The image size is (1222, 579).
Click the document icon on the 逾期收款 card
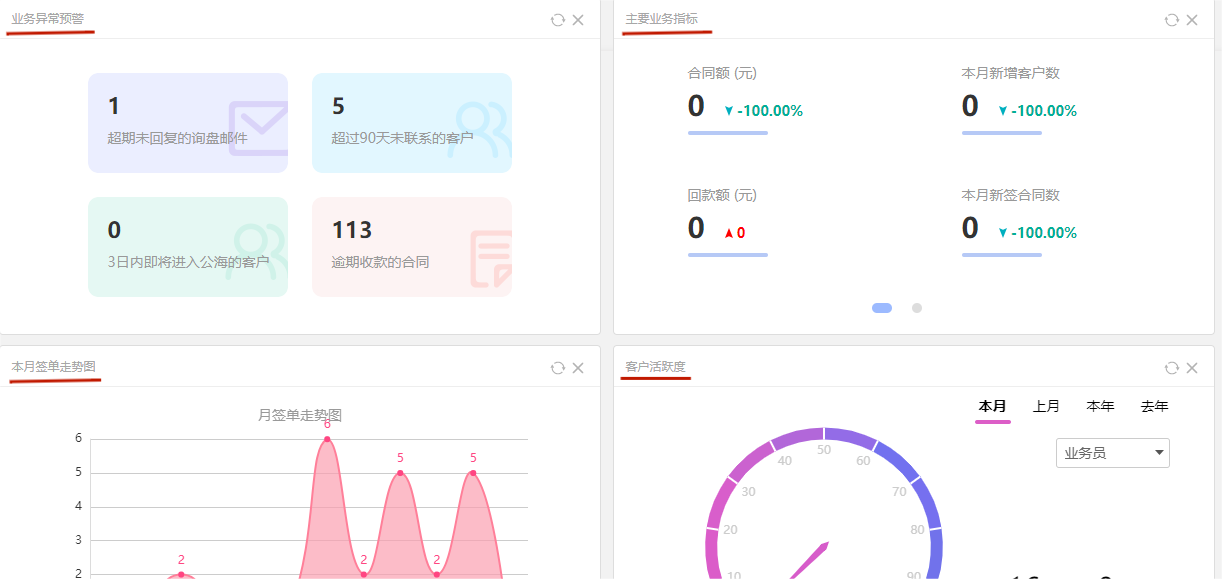click(x=492, y=259)
